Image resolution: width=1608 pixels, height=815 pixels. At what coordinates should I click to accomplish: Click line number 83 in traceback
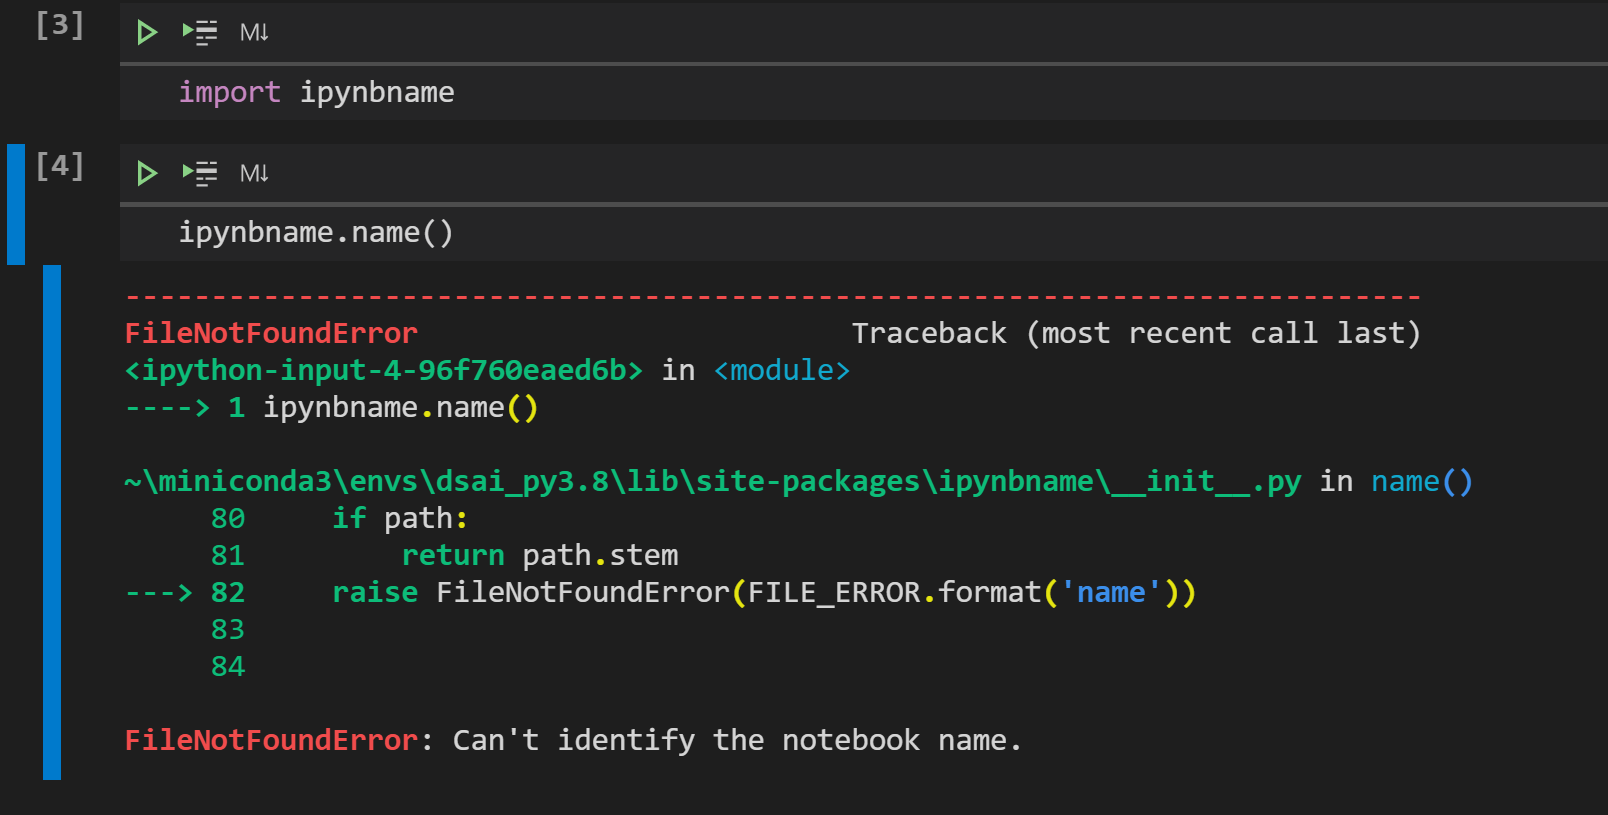[x=228, y=630]
